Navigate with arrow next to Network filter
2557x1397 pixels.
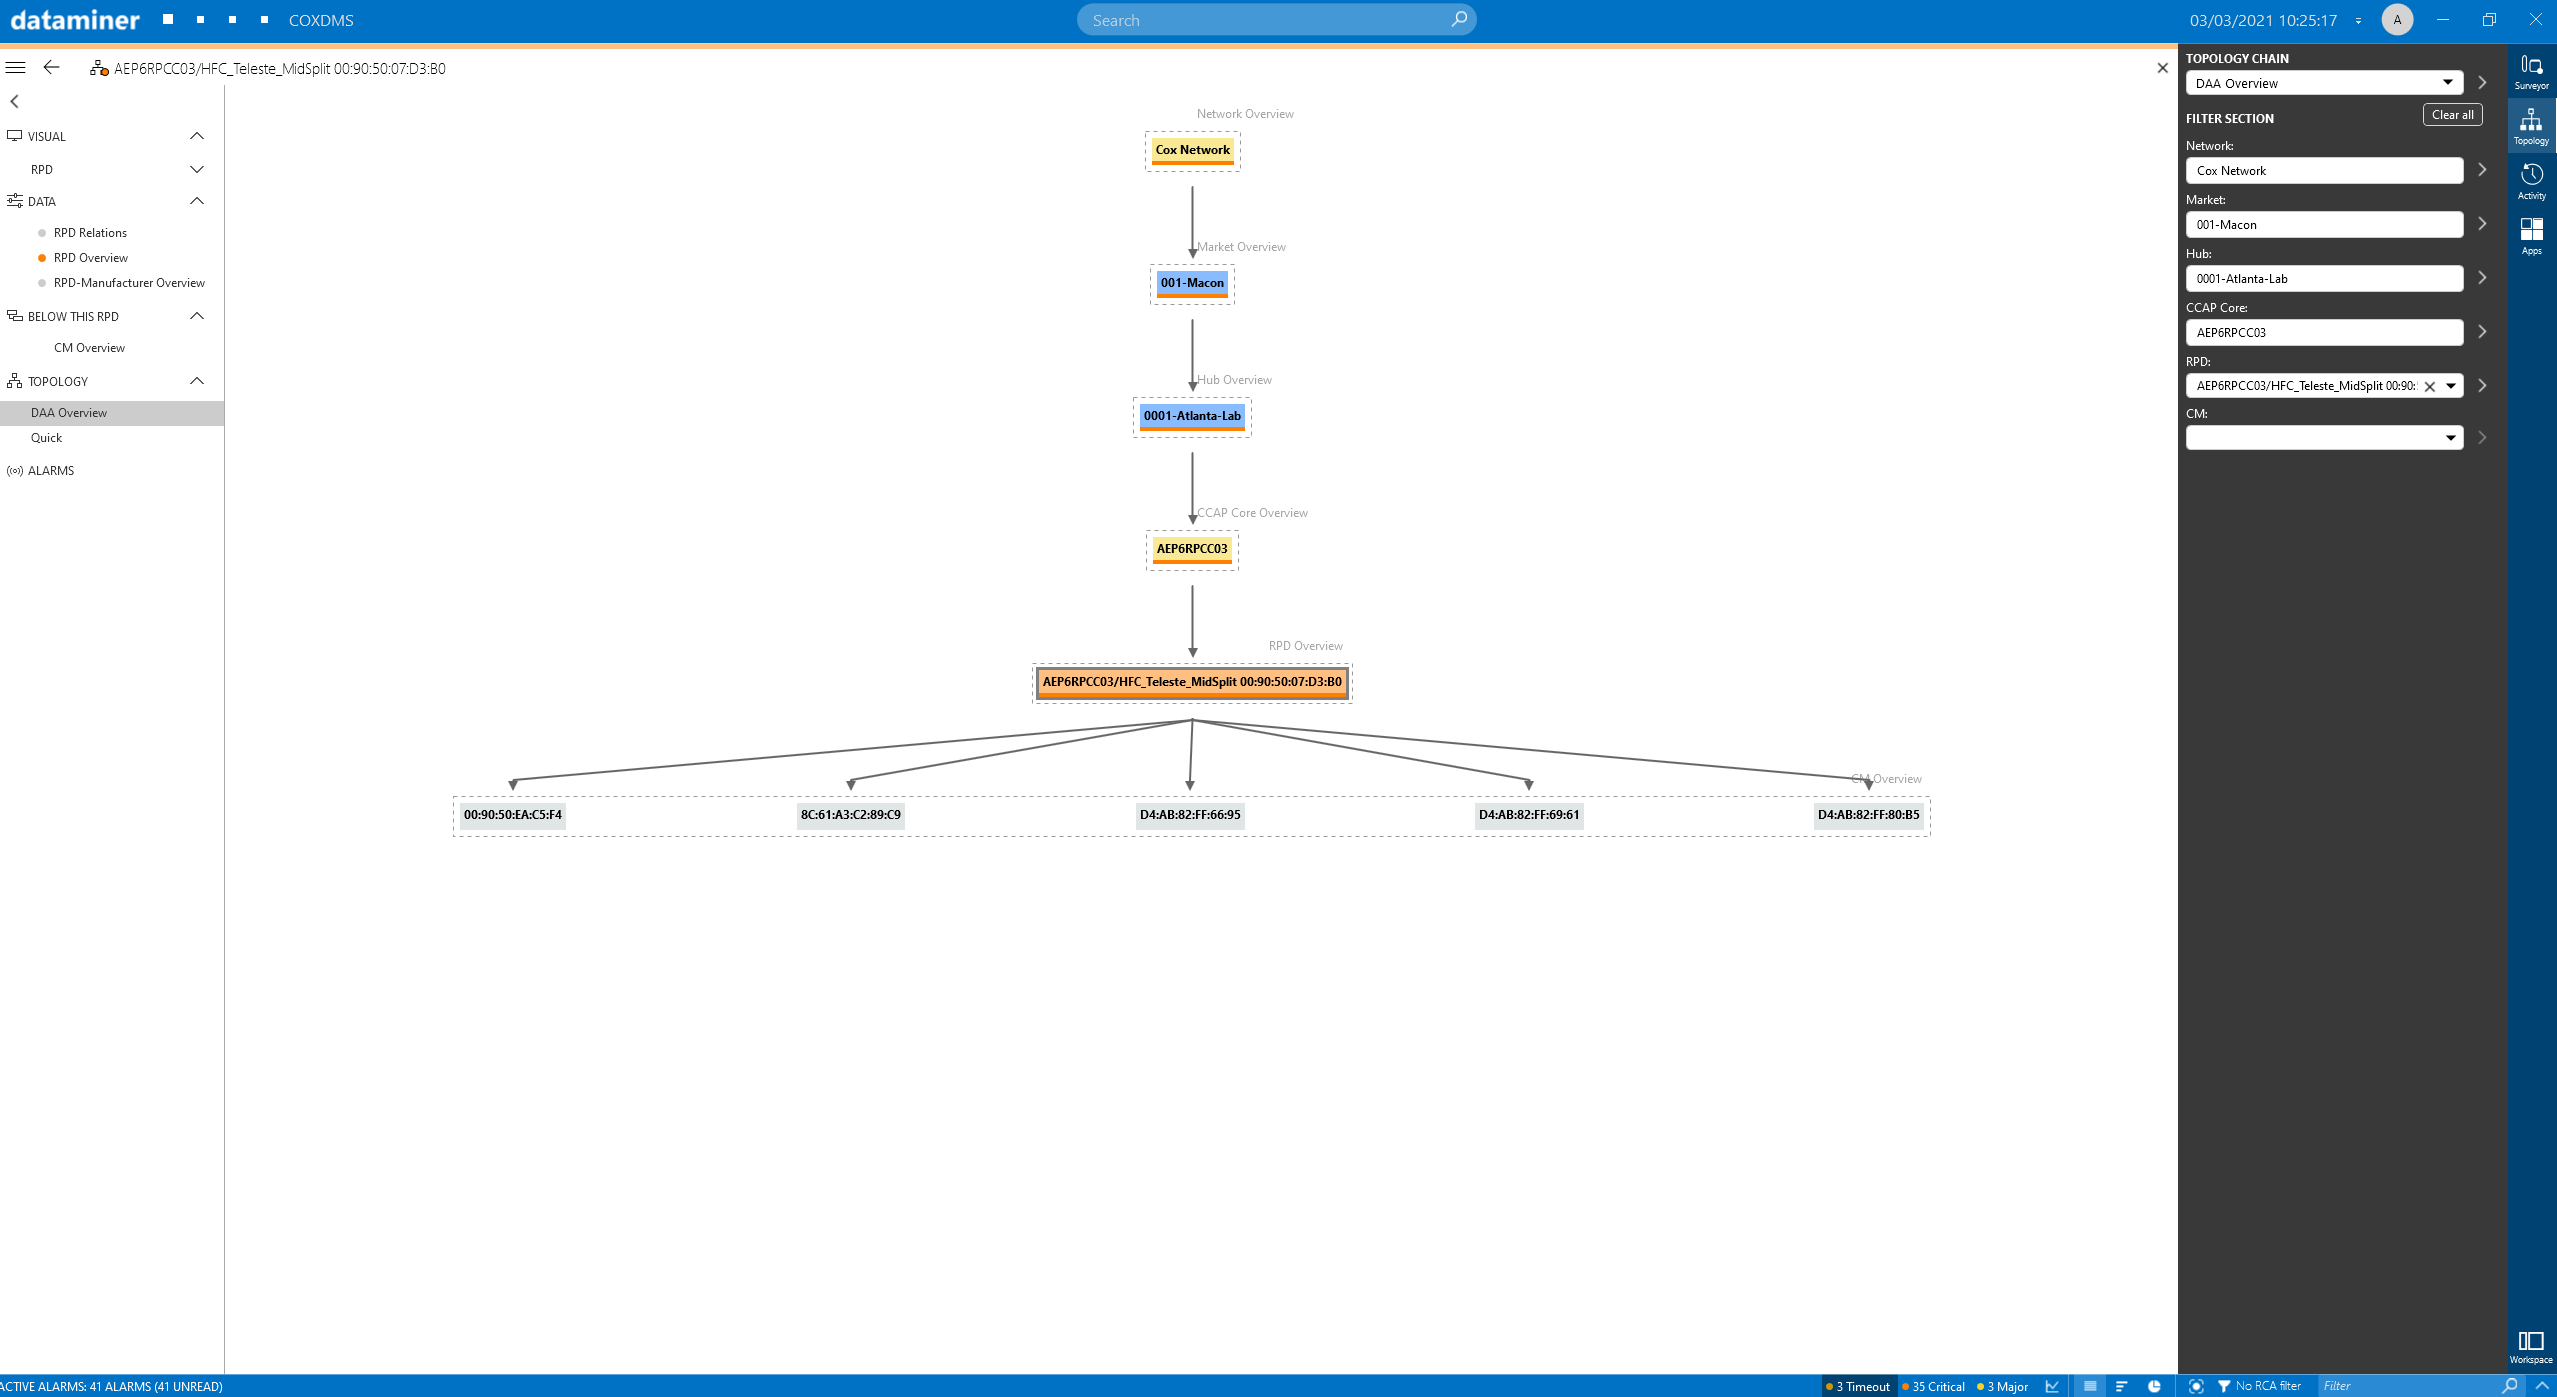click(x=2482, y=170)
